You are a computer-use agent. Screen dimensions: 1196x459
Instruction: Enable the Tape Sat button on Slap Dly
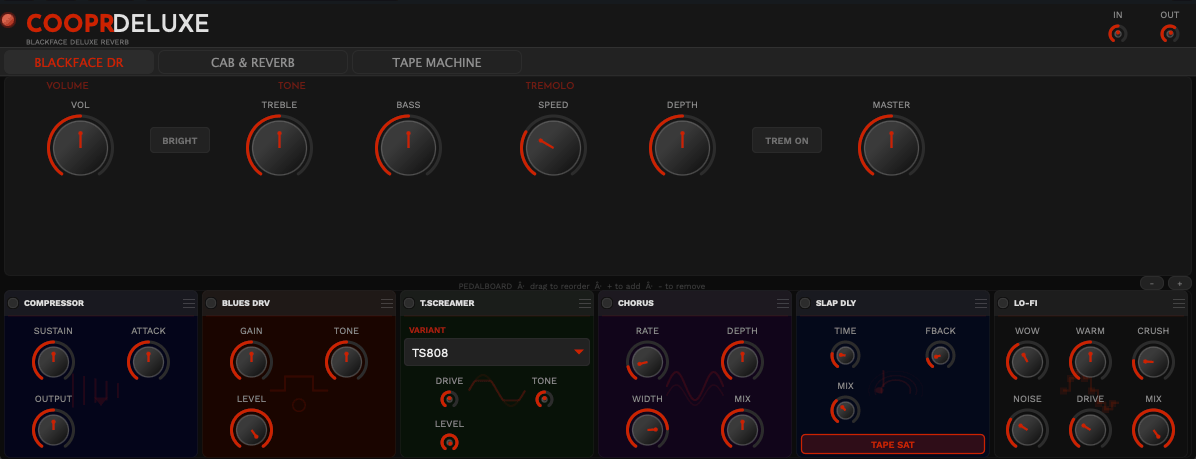pyautogui.click(x=892, y=445)
